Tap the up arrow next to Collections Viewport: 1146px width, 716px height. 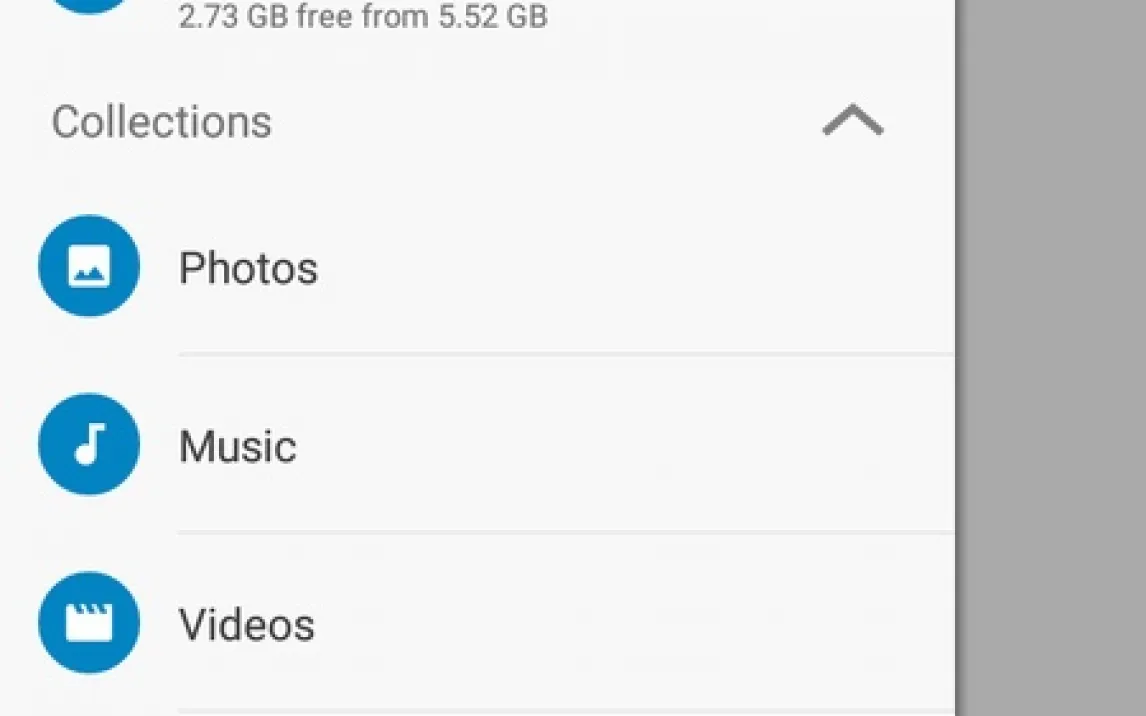852,122
